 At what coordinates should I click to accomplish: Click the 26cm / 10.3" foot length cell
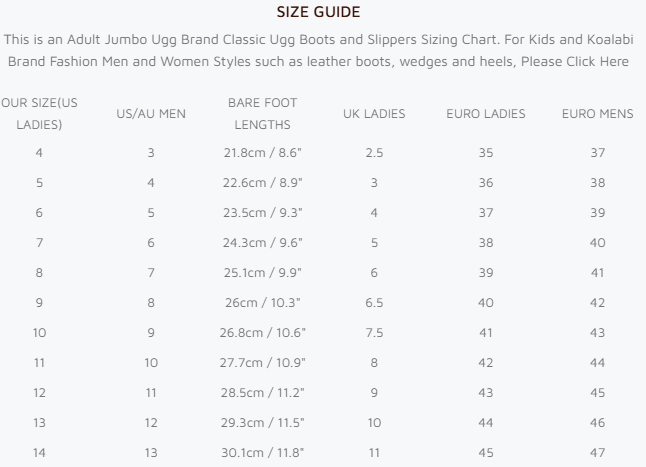click(x=262, y=301)
